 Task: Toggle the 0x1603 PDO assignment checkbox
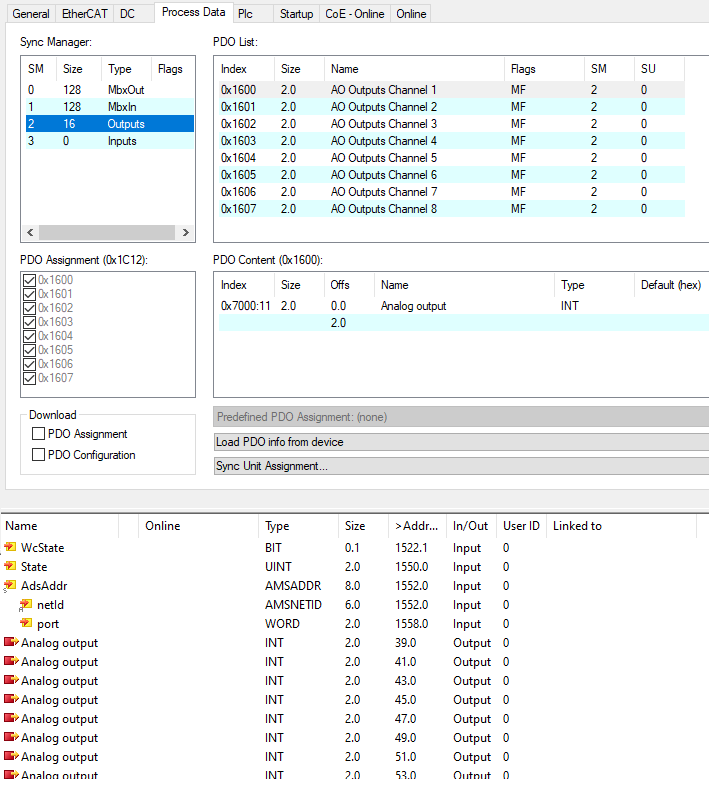pyautogui.click(x=30, y=322)
